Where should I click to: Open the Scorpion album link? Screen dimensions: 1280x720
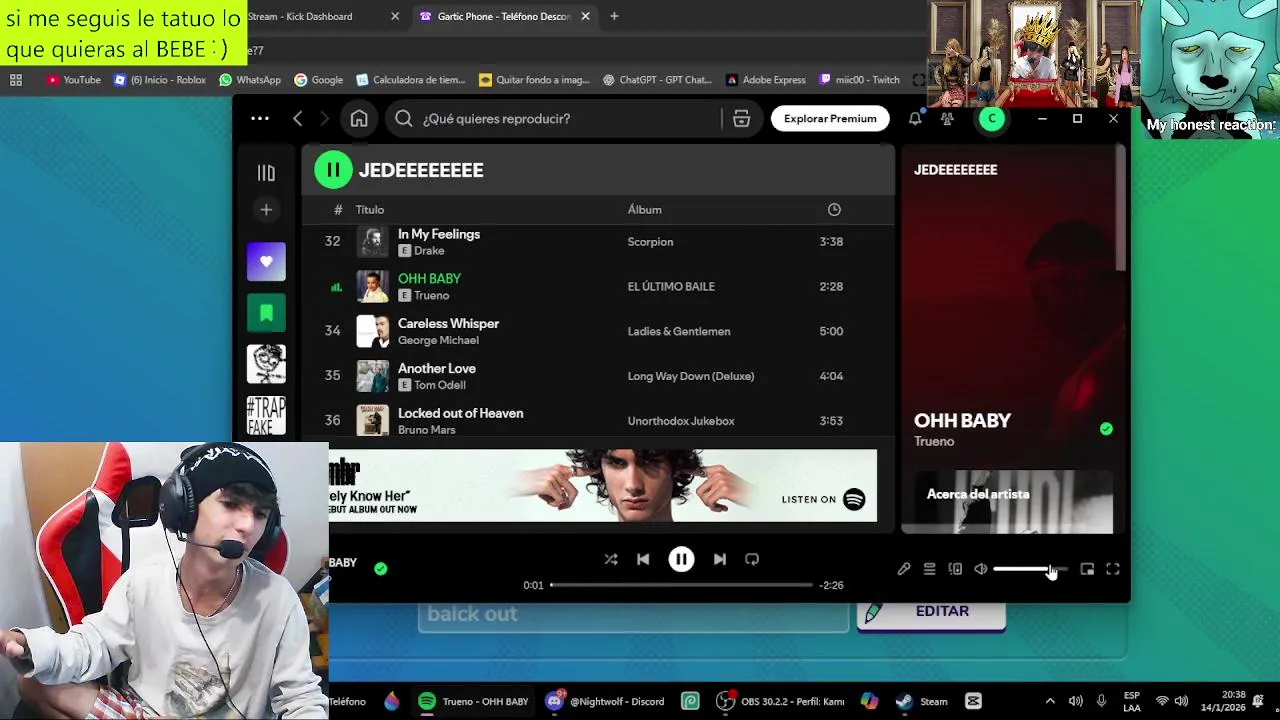650,242
